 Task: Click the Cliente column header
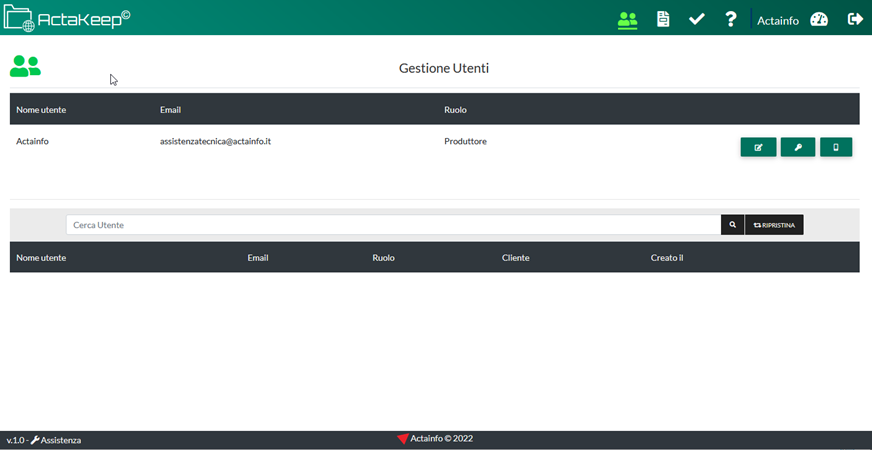tap(515, 258)
